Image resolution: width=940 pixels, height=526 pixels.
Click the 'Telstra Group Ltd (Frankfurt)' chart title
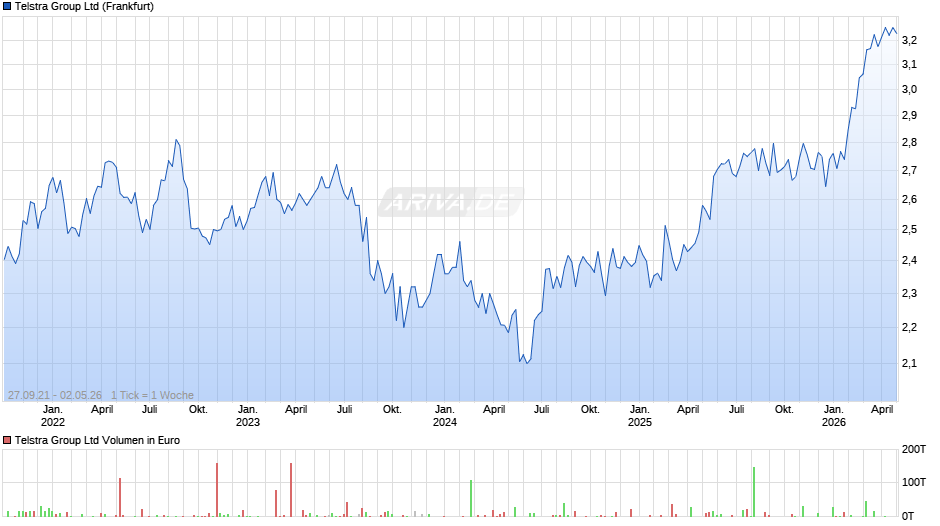(x=85, y=7)
